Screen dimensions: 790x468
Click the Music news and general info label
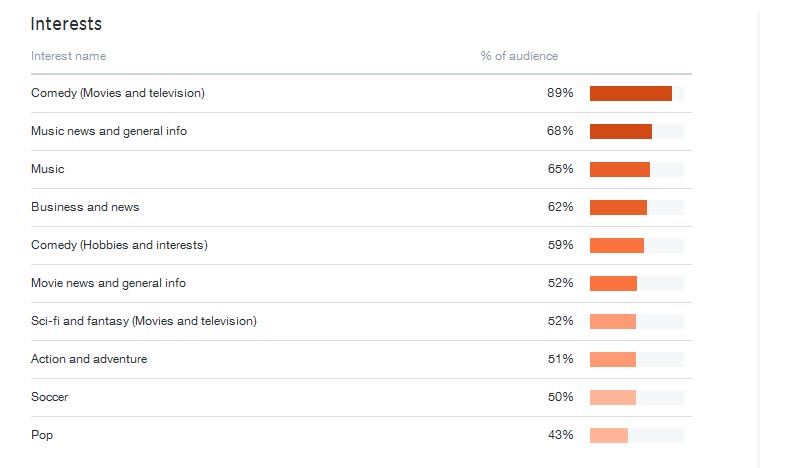click(108, 131)
